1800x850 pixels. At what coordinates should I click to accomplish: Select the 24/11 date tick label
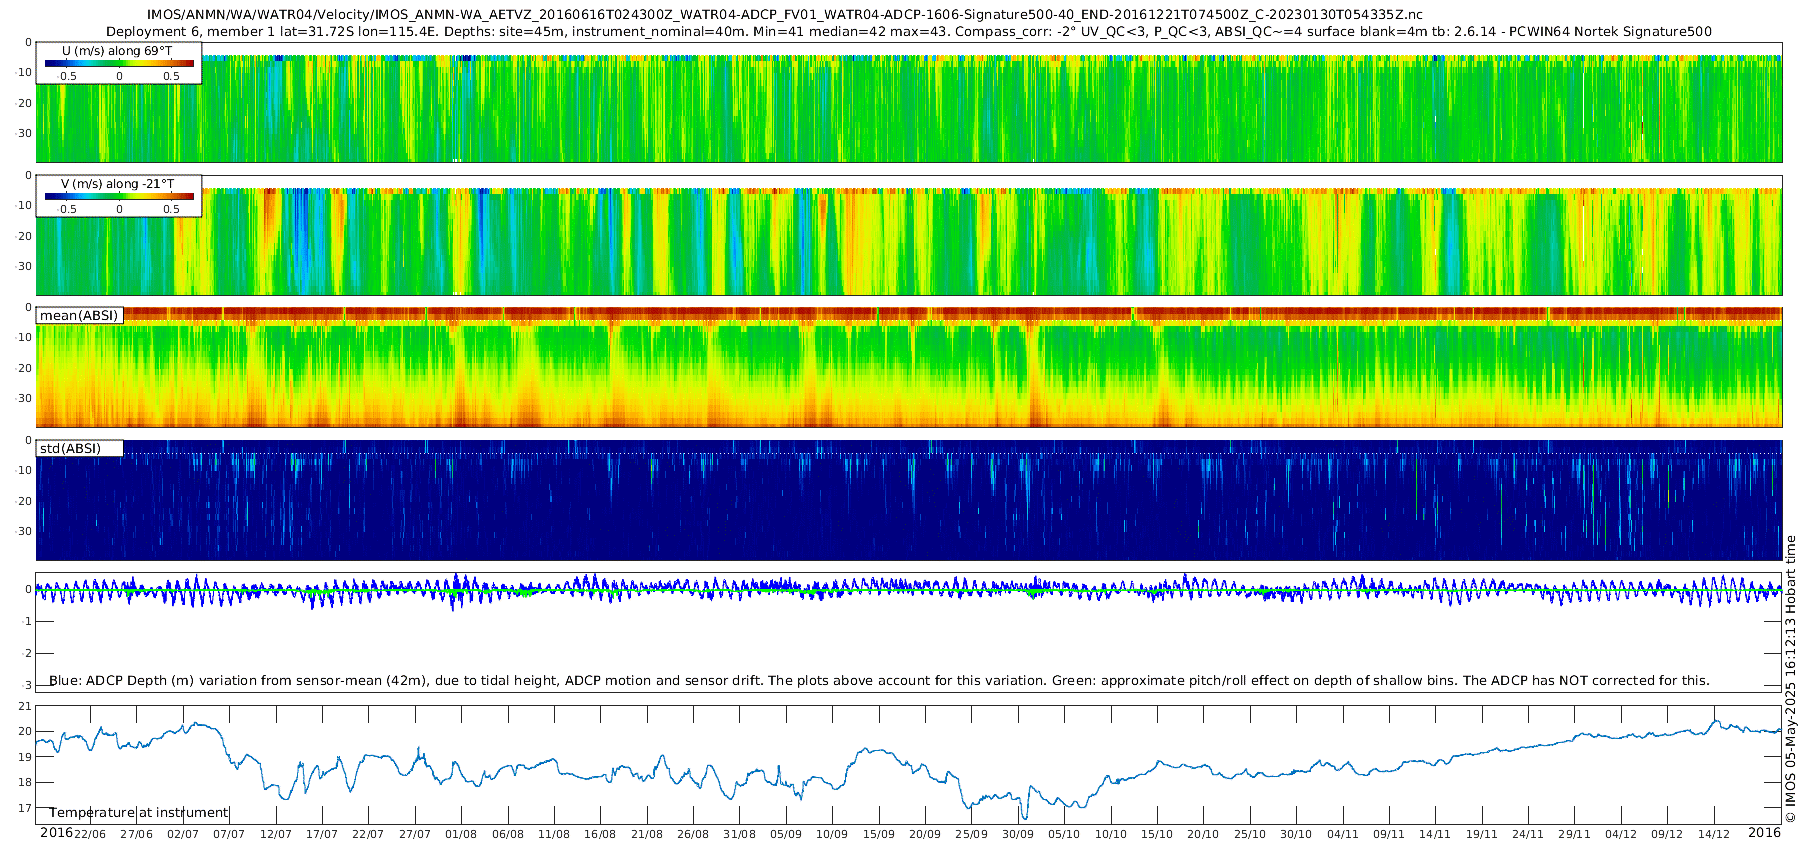1528,835
